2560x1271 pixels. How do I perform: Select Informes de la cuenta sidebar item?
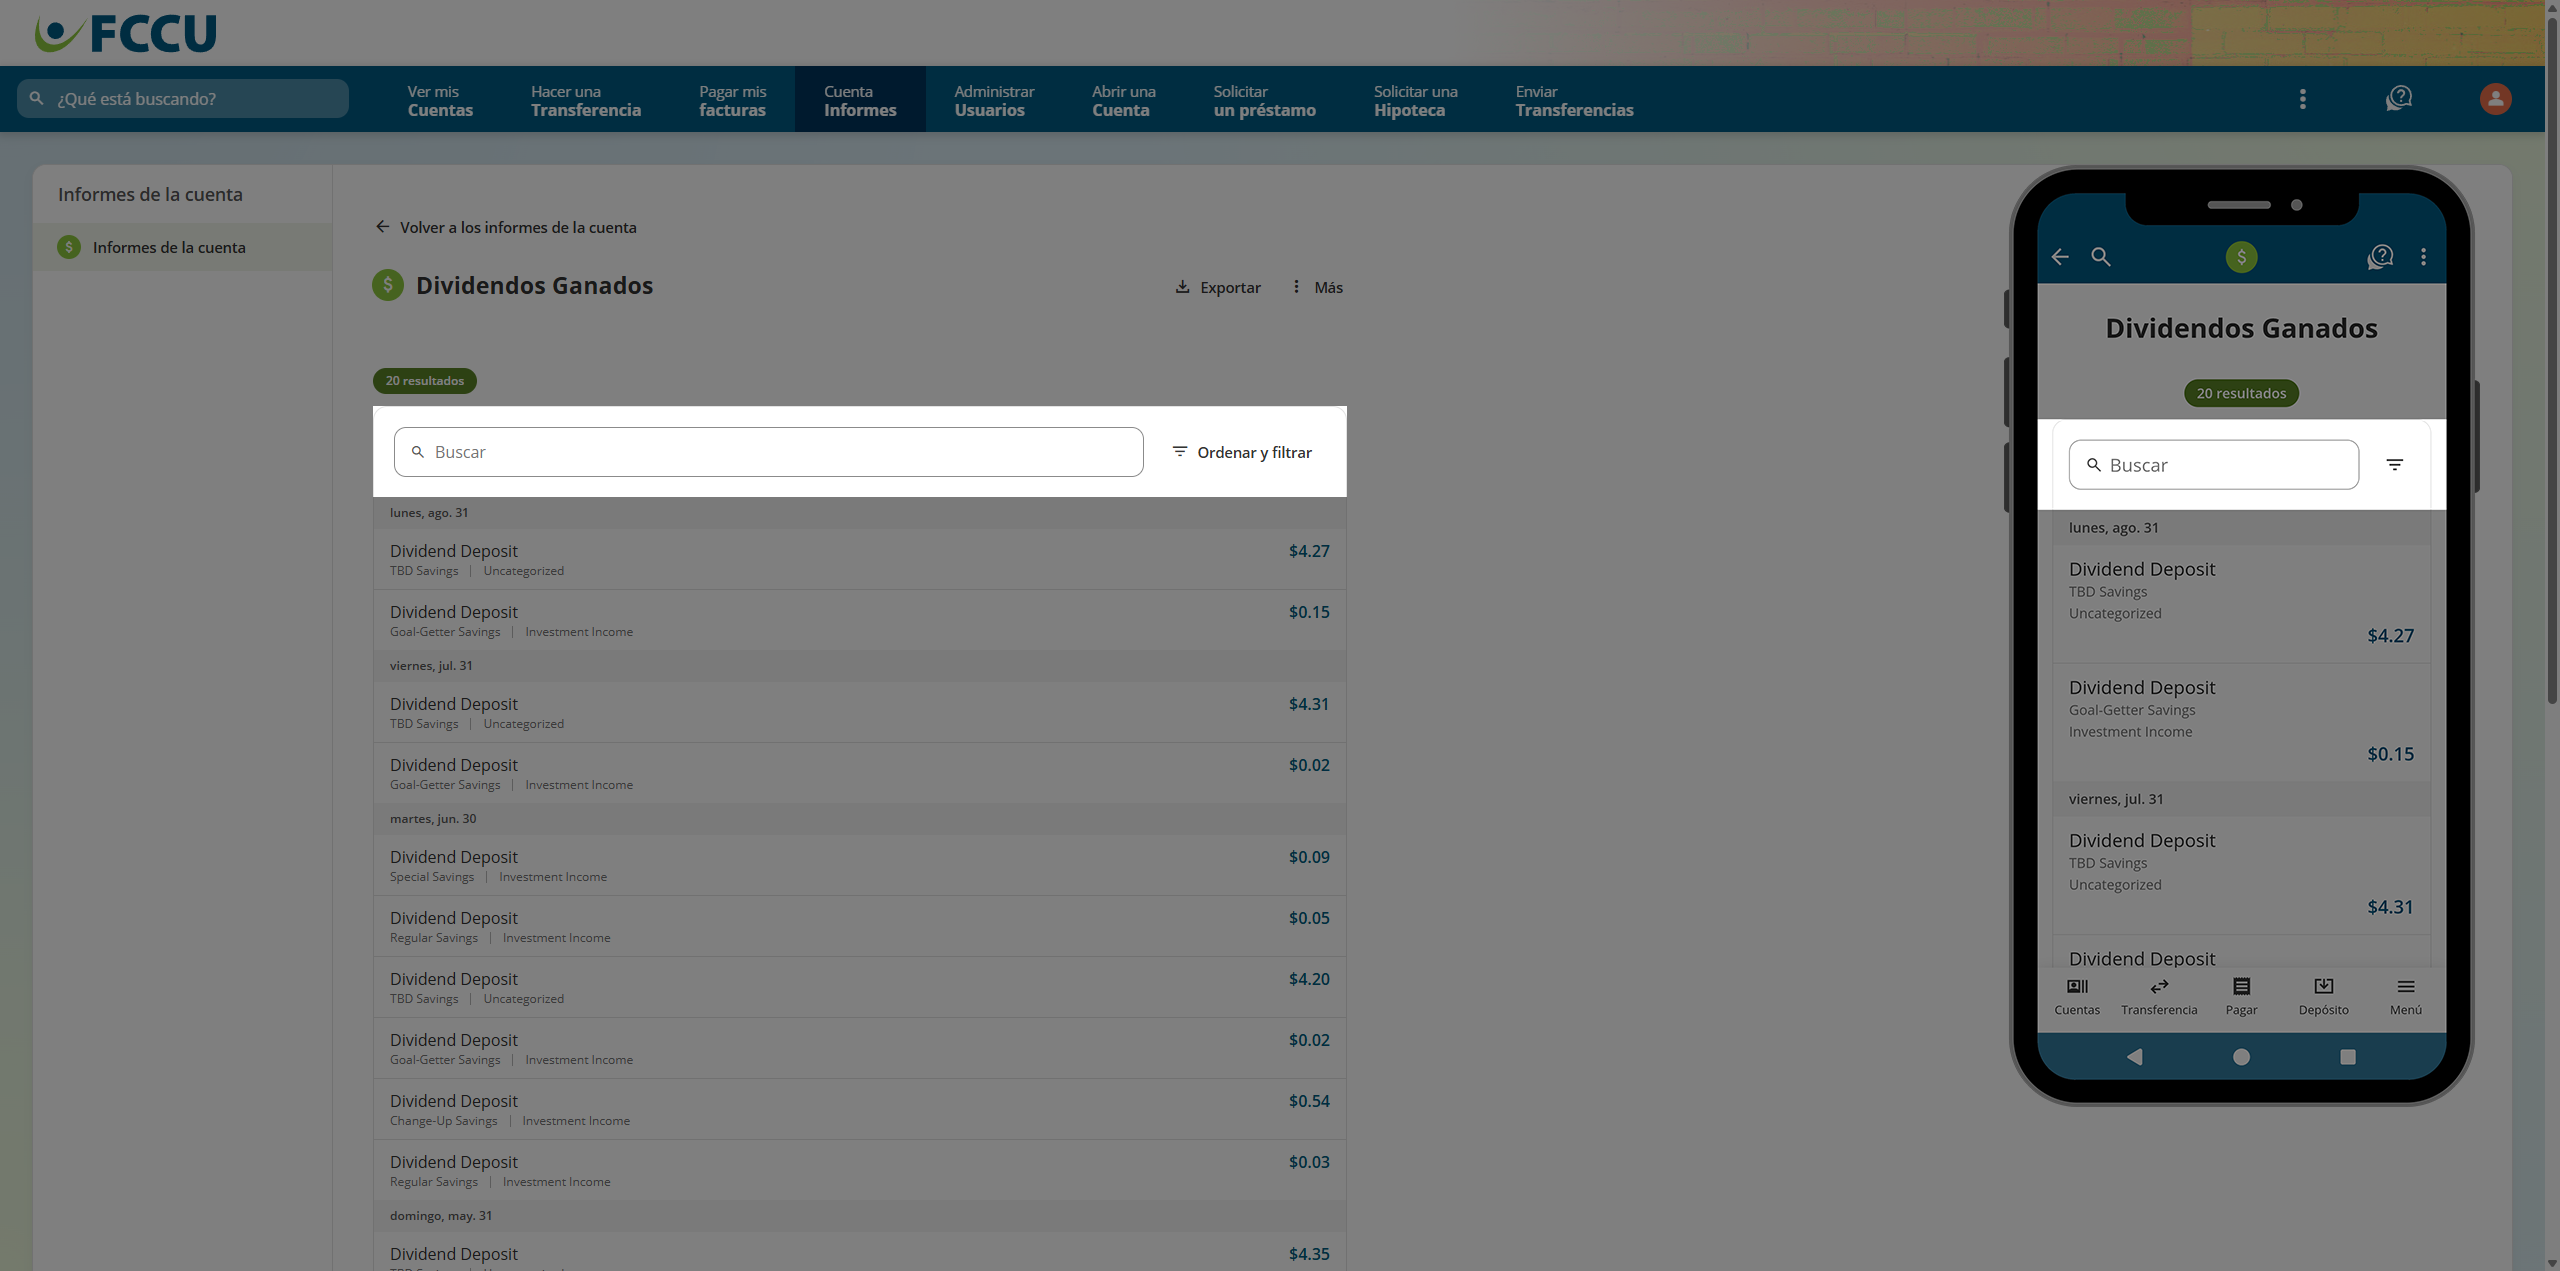click(182, 247)
